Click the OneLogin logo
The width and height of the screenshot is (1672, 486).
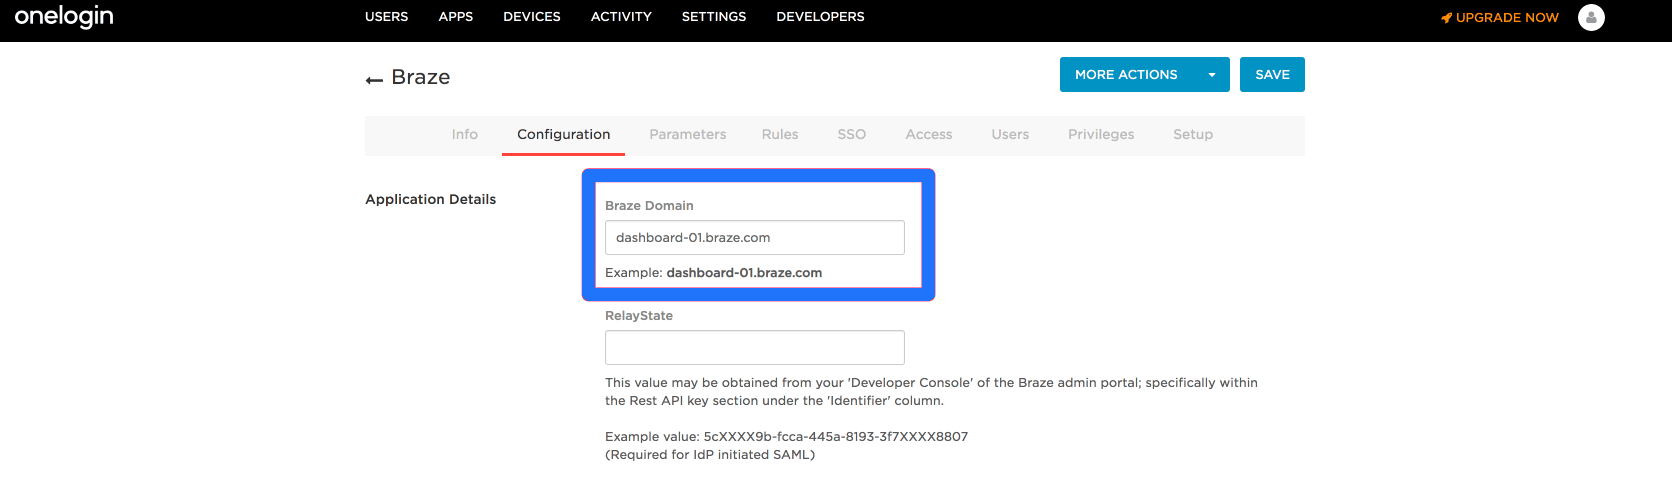point(64,17)
